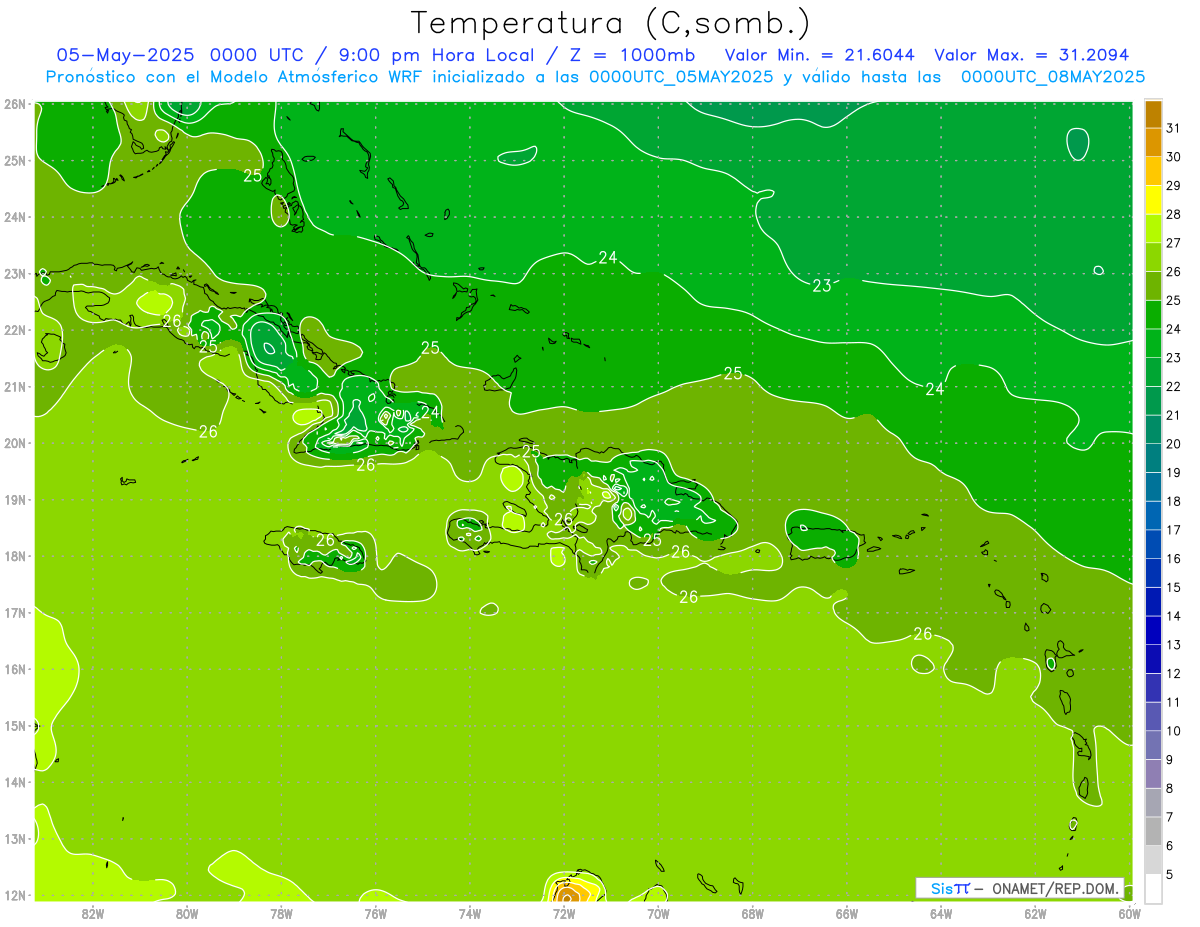
Task: Click the color scale label '10'
Action: [1173, 731]
